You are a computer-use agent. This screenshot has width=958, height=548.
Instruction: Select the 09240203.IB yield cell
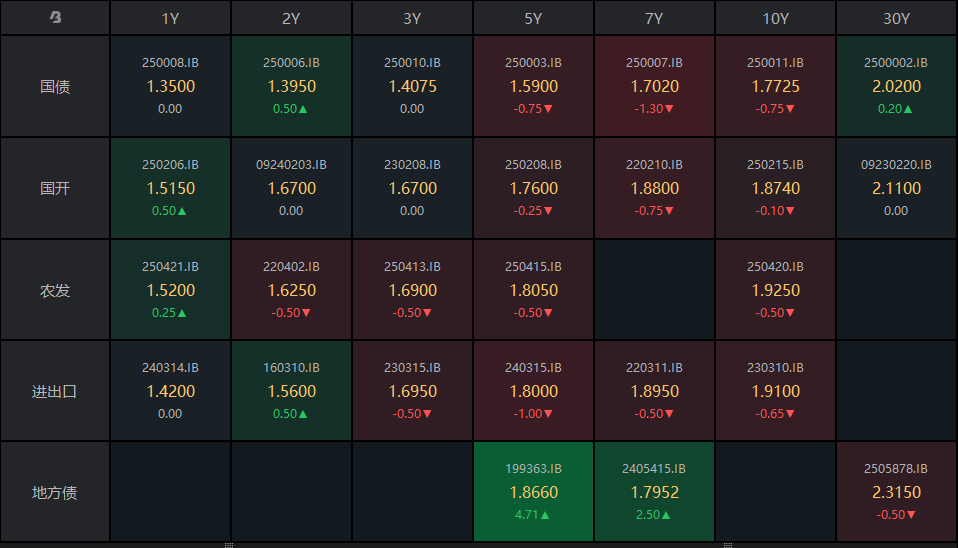[x=291, y=188]
